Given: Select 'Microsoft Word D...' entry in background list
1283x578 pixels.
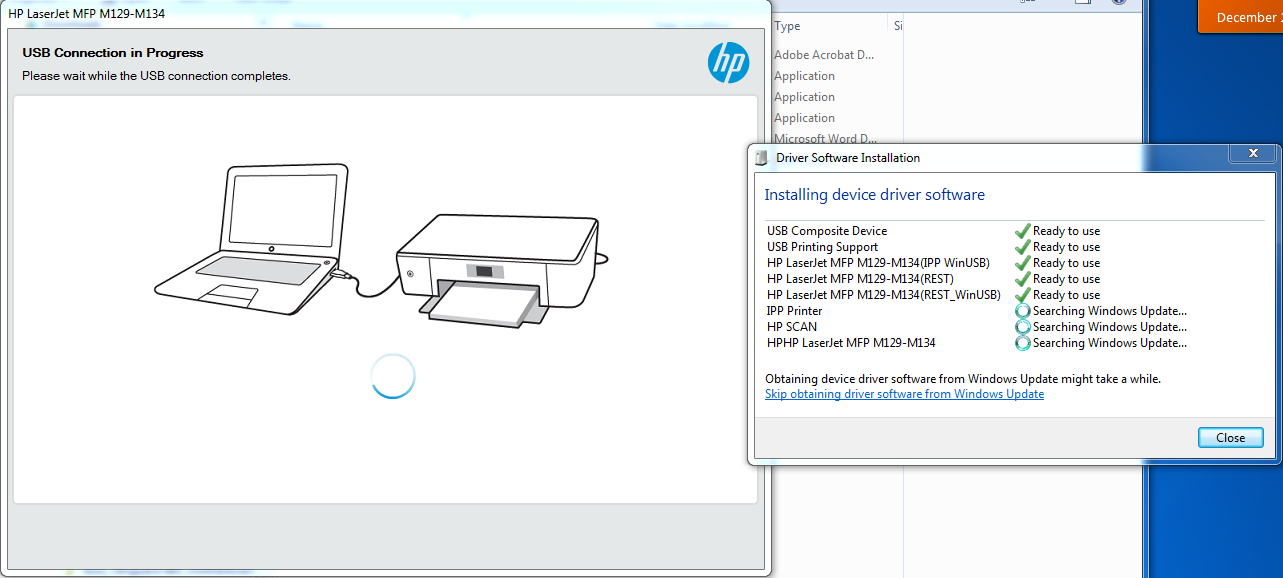Looking at the screenshot, I should tap(825, 139).
